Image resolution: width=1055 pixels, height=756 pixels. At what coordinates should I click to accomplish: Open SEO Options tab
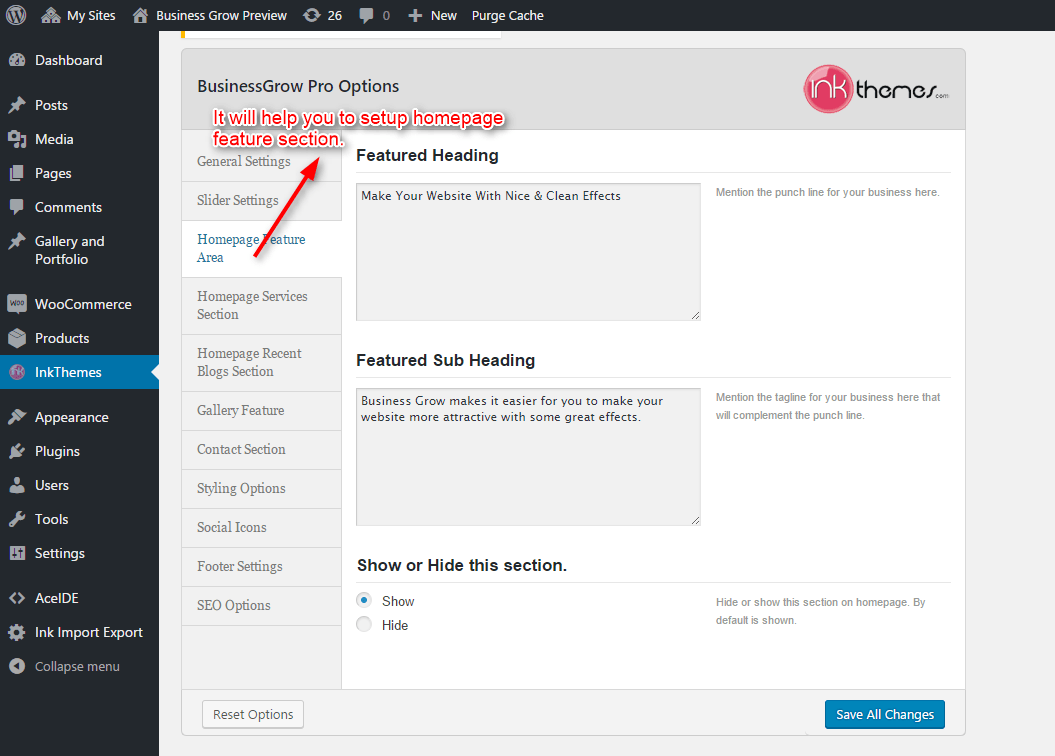262,605
